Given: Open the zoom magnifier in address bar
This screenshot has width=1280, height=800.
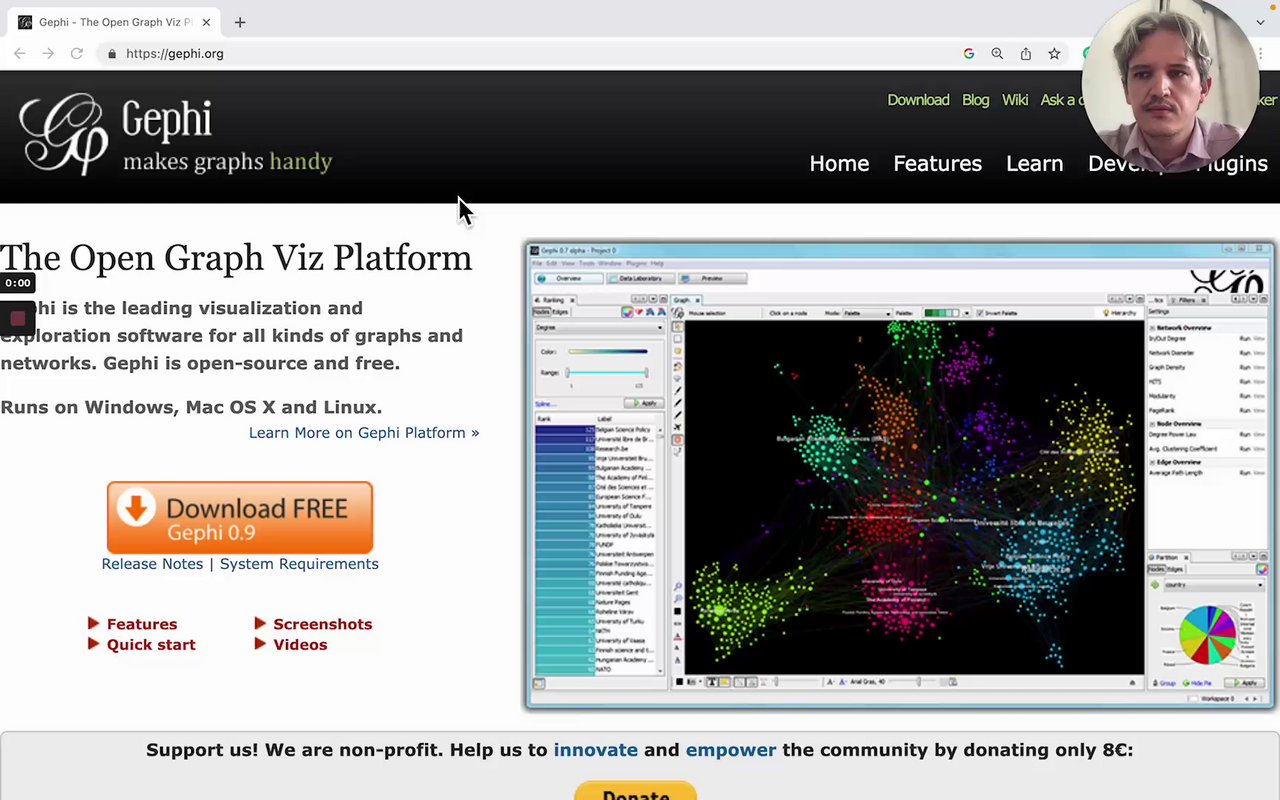Looking at the screenshot, I should tap(997, 54).
